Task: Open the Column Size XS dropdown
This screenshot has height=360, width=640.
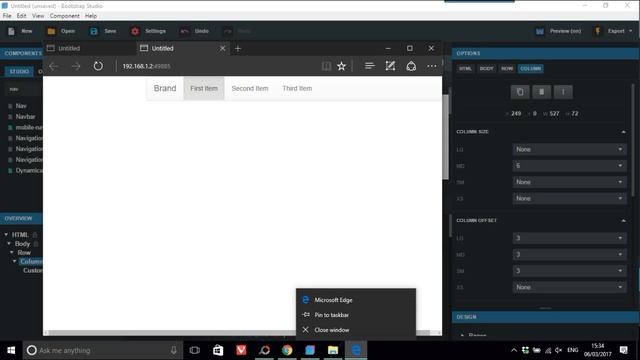Action: pyautogui.click(x=569, y=198)
